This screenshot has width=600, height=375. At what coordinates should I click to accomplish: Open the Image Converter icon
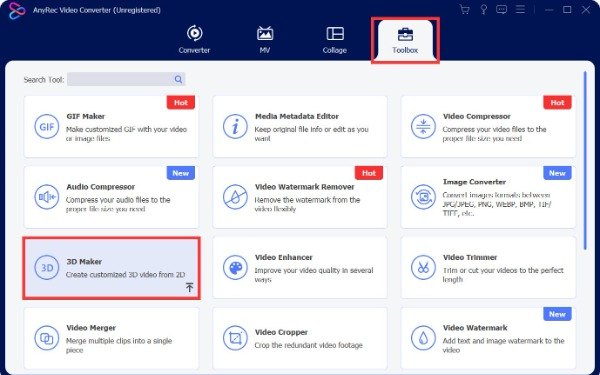point(423,197)
